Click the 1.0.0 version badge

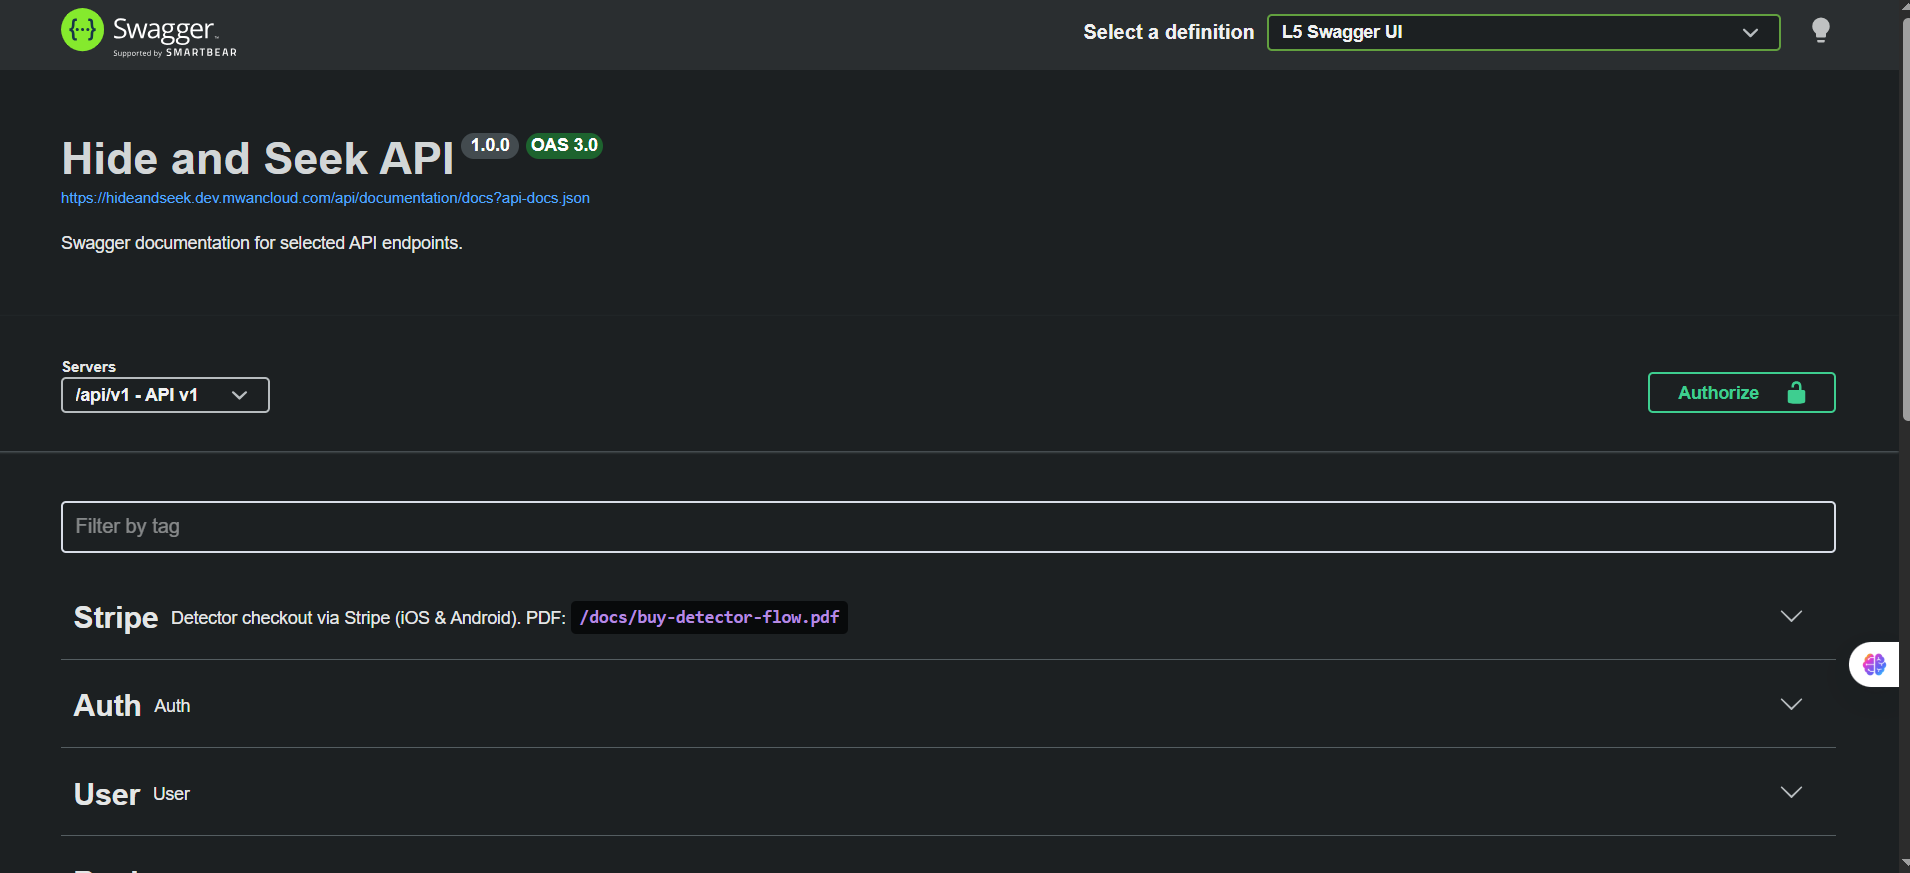click(x=490, y=145)
